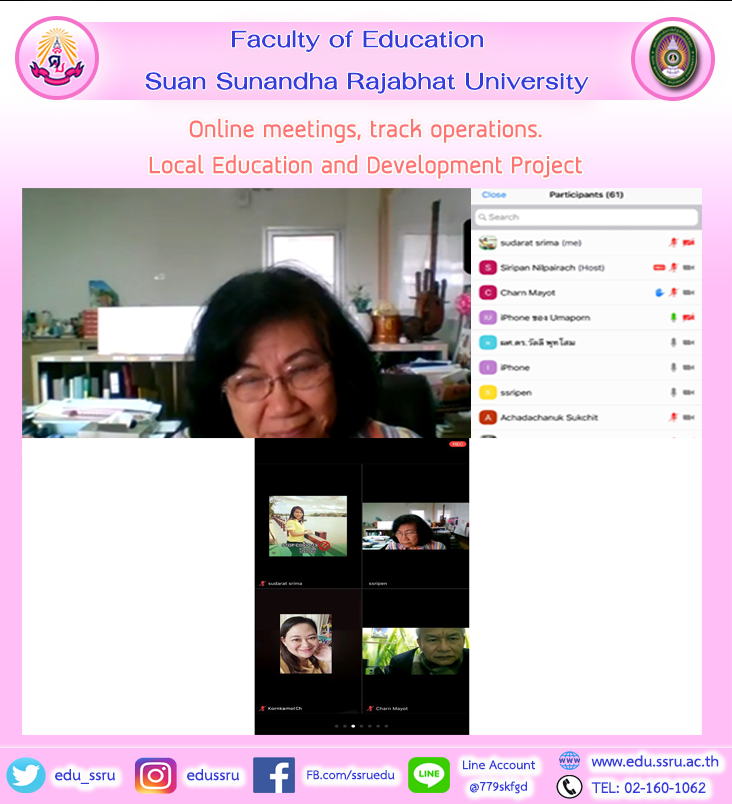Click the WWW globe icon
732x804 pixels.
click(x=569, y=761)
